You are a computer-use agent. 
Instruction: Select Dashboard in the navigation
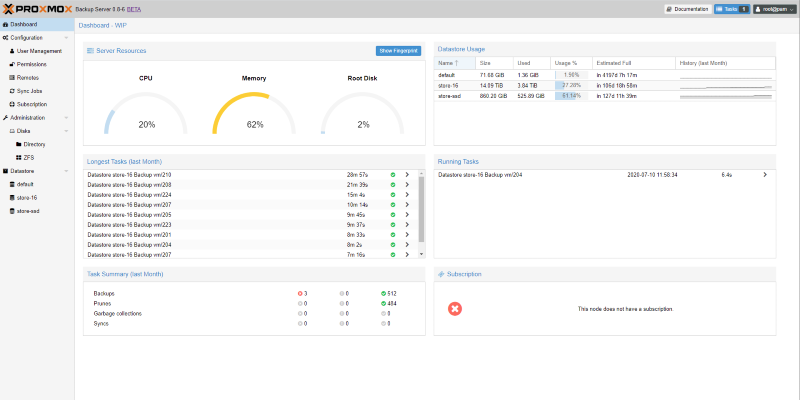[24, 24]
